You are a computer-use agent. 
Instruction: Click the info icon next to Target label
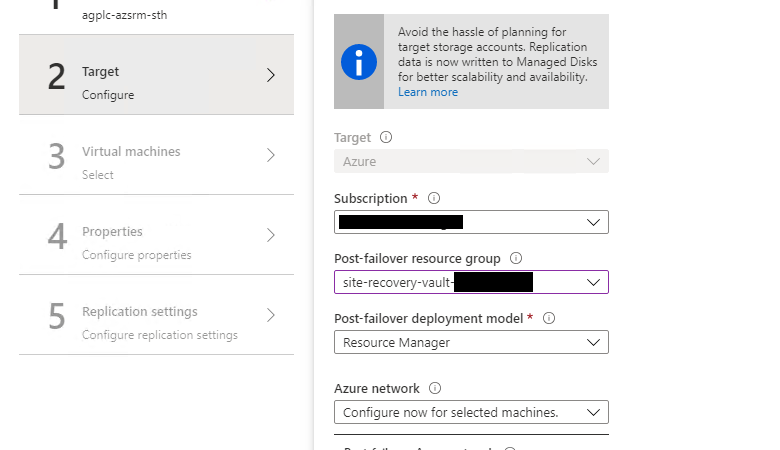[386, 138]
